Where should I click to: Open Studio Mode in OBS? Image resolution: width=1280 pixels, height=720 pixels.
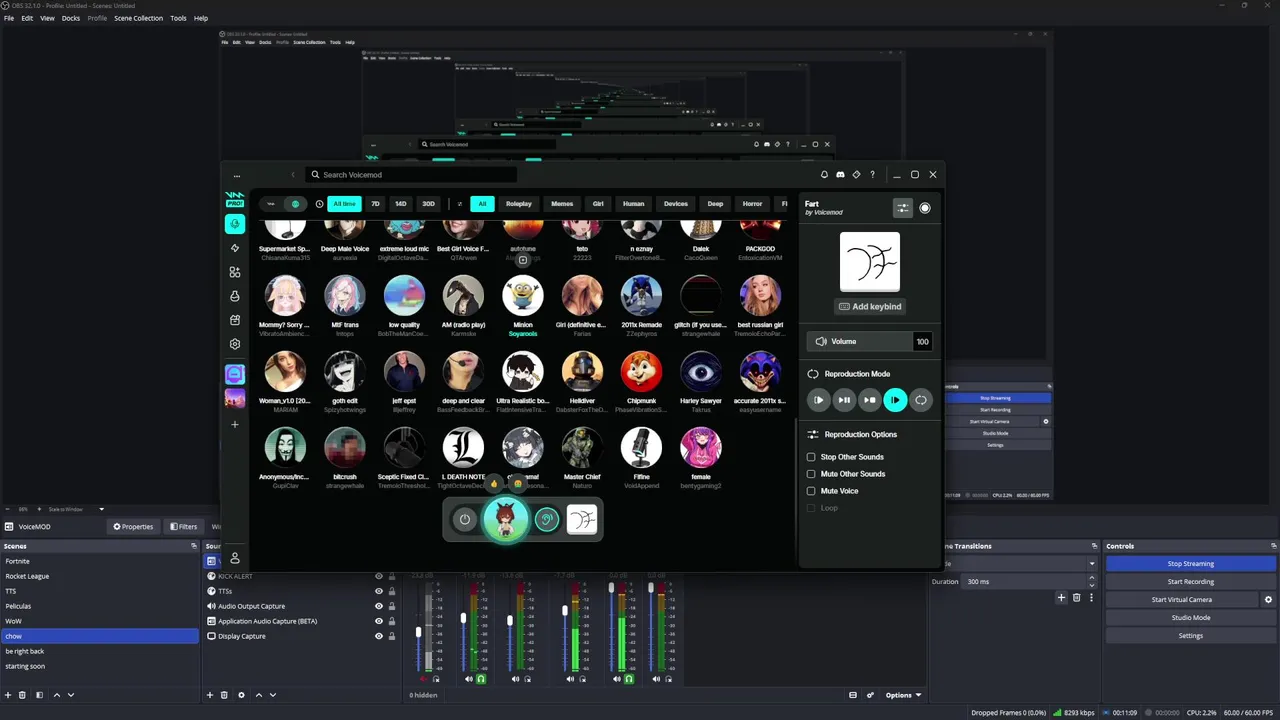click(1190, 618)
